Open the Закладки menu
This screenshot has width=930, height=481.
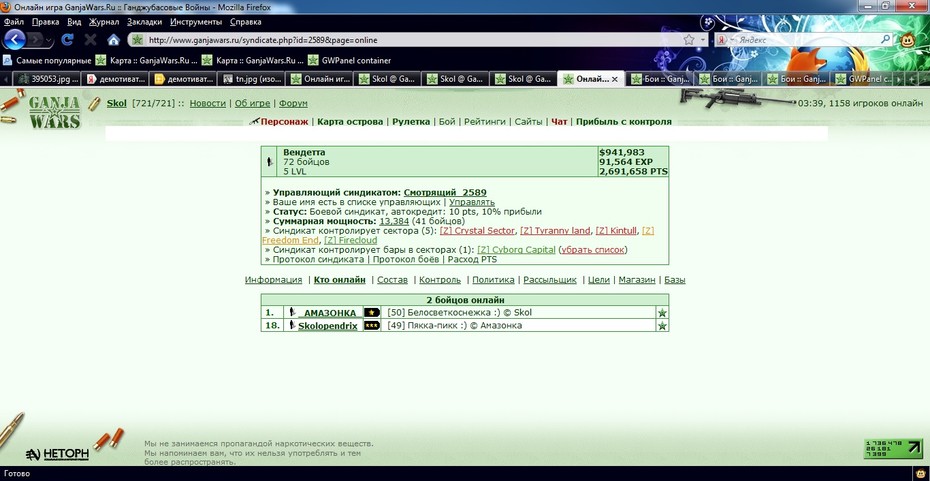145,22
